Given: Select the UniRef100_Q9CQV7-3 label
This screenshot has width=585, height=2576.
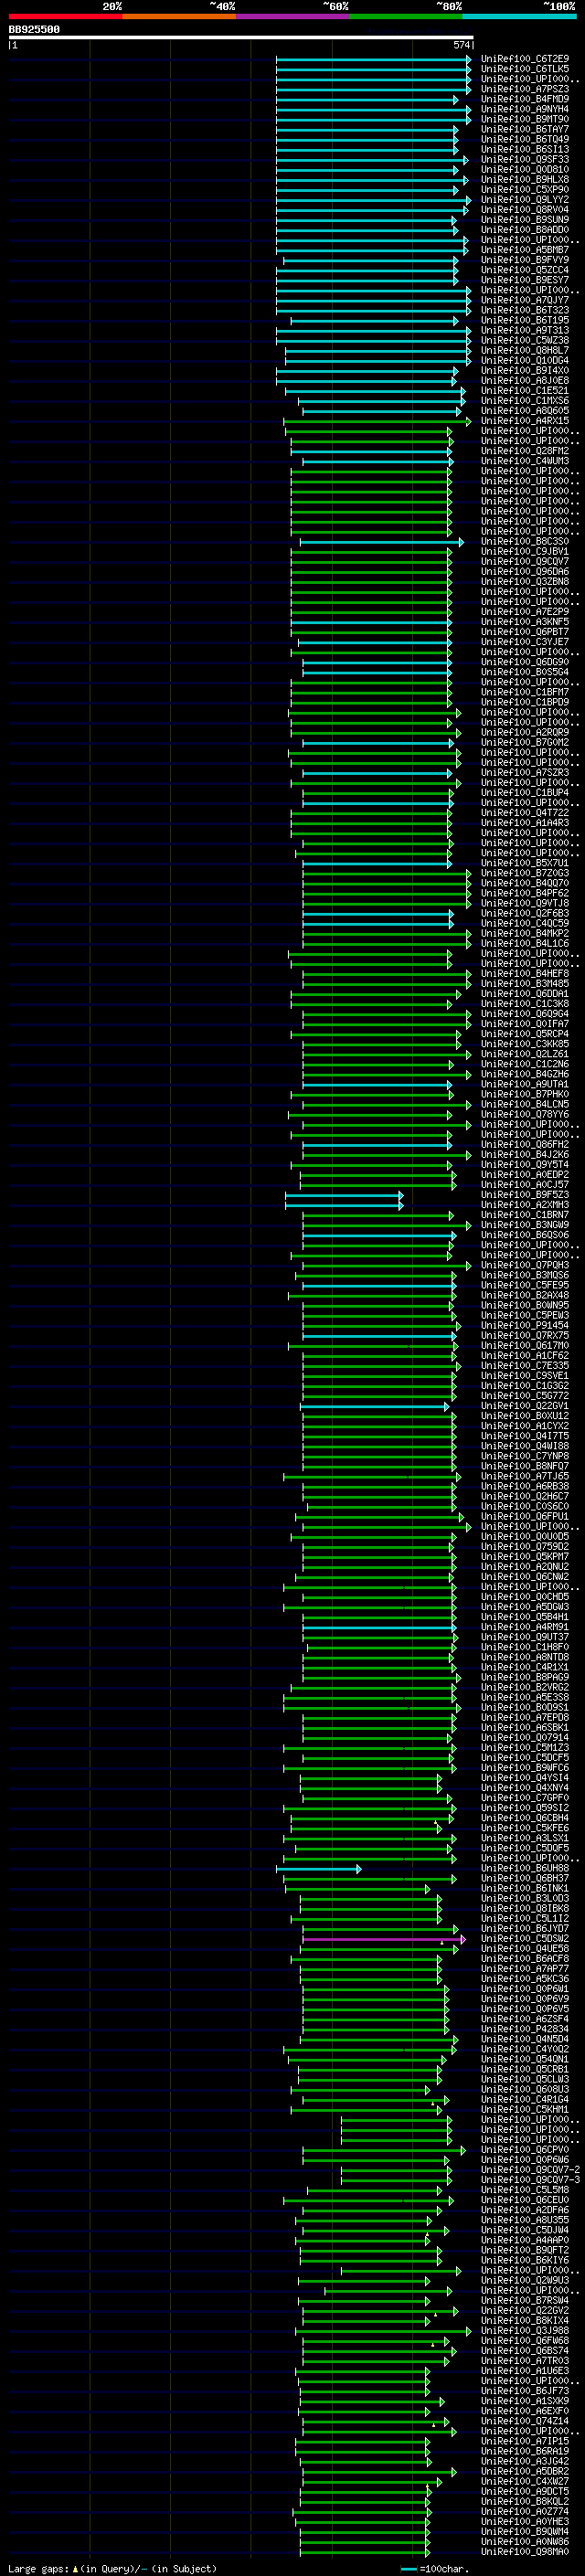Looking at the screenshot, I should [530, 2180].
